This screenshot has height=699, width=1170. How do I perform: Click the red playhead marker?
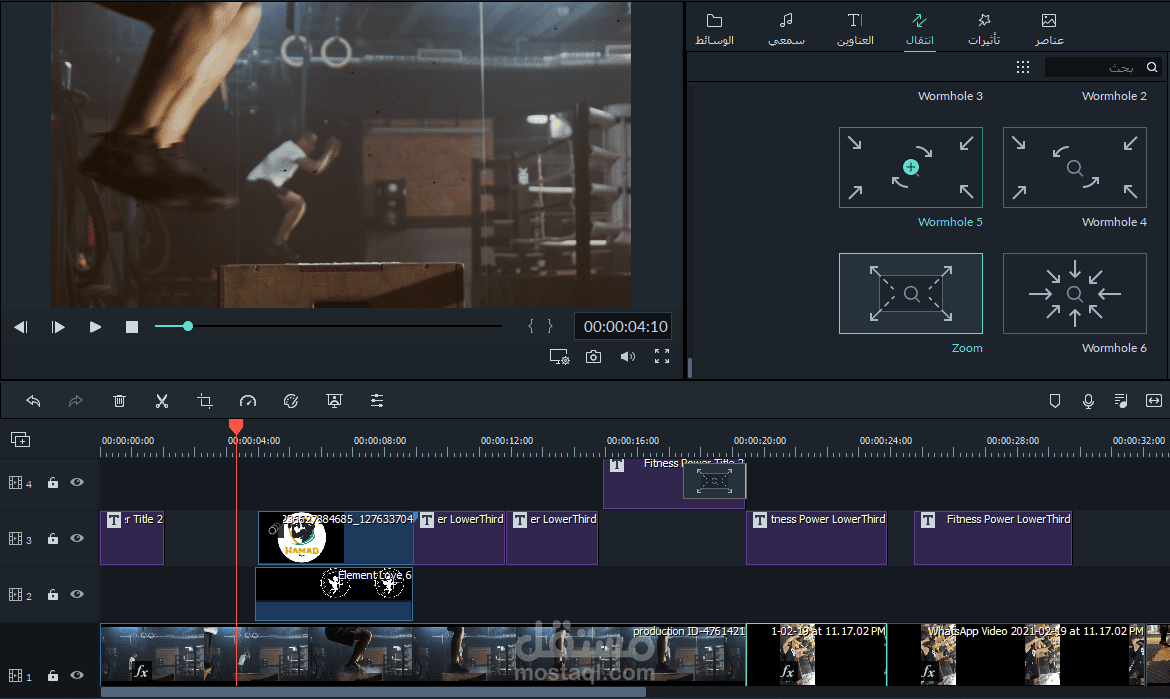coord(236,426)
